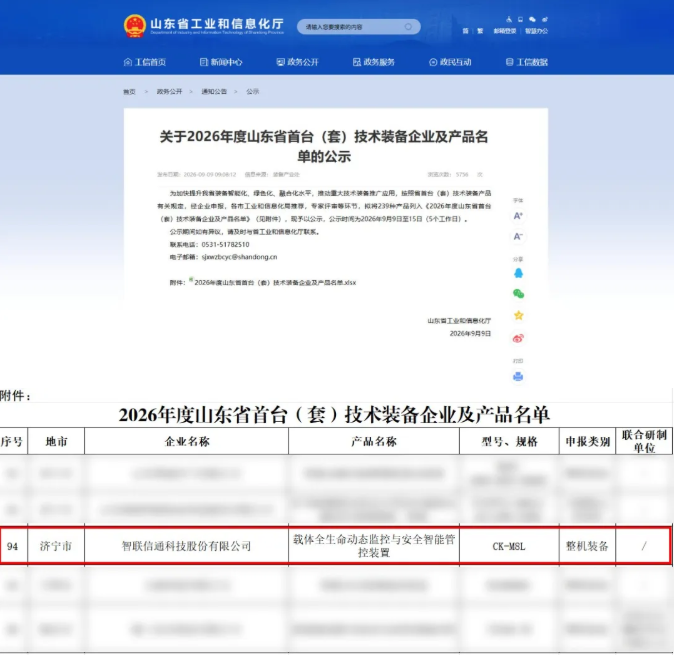The image size is (676, 657).
Task: Click the 企业名称 column header
Action: tap(187, 441)
